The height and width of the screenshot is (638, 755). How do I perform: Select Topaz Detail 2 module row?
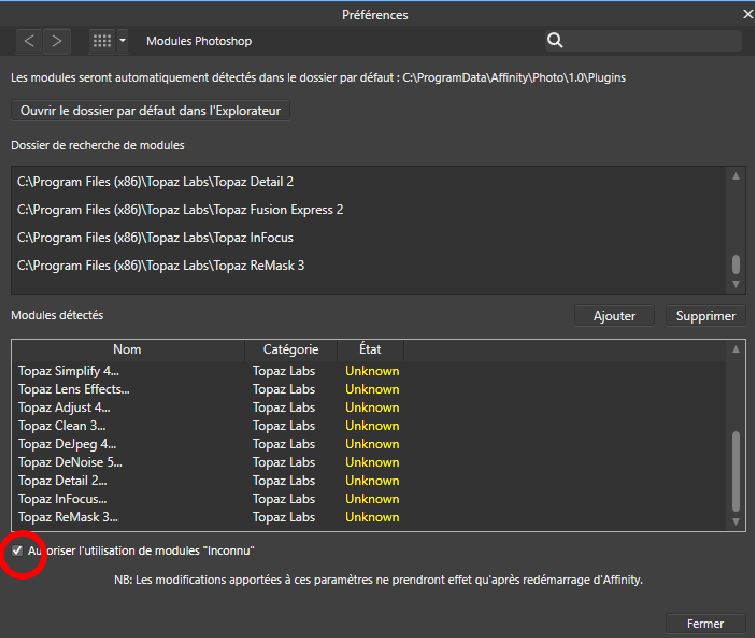pyautogui.click(x=369, y=481)
